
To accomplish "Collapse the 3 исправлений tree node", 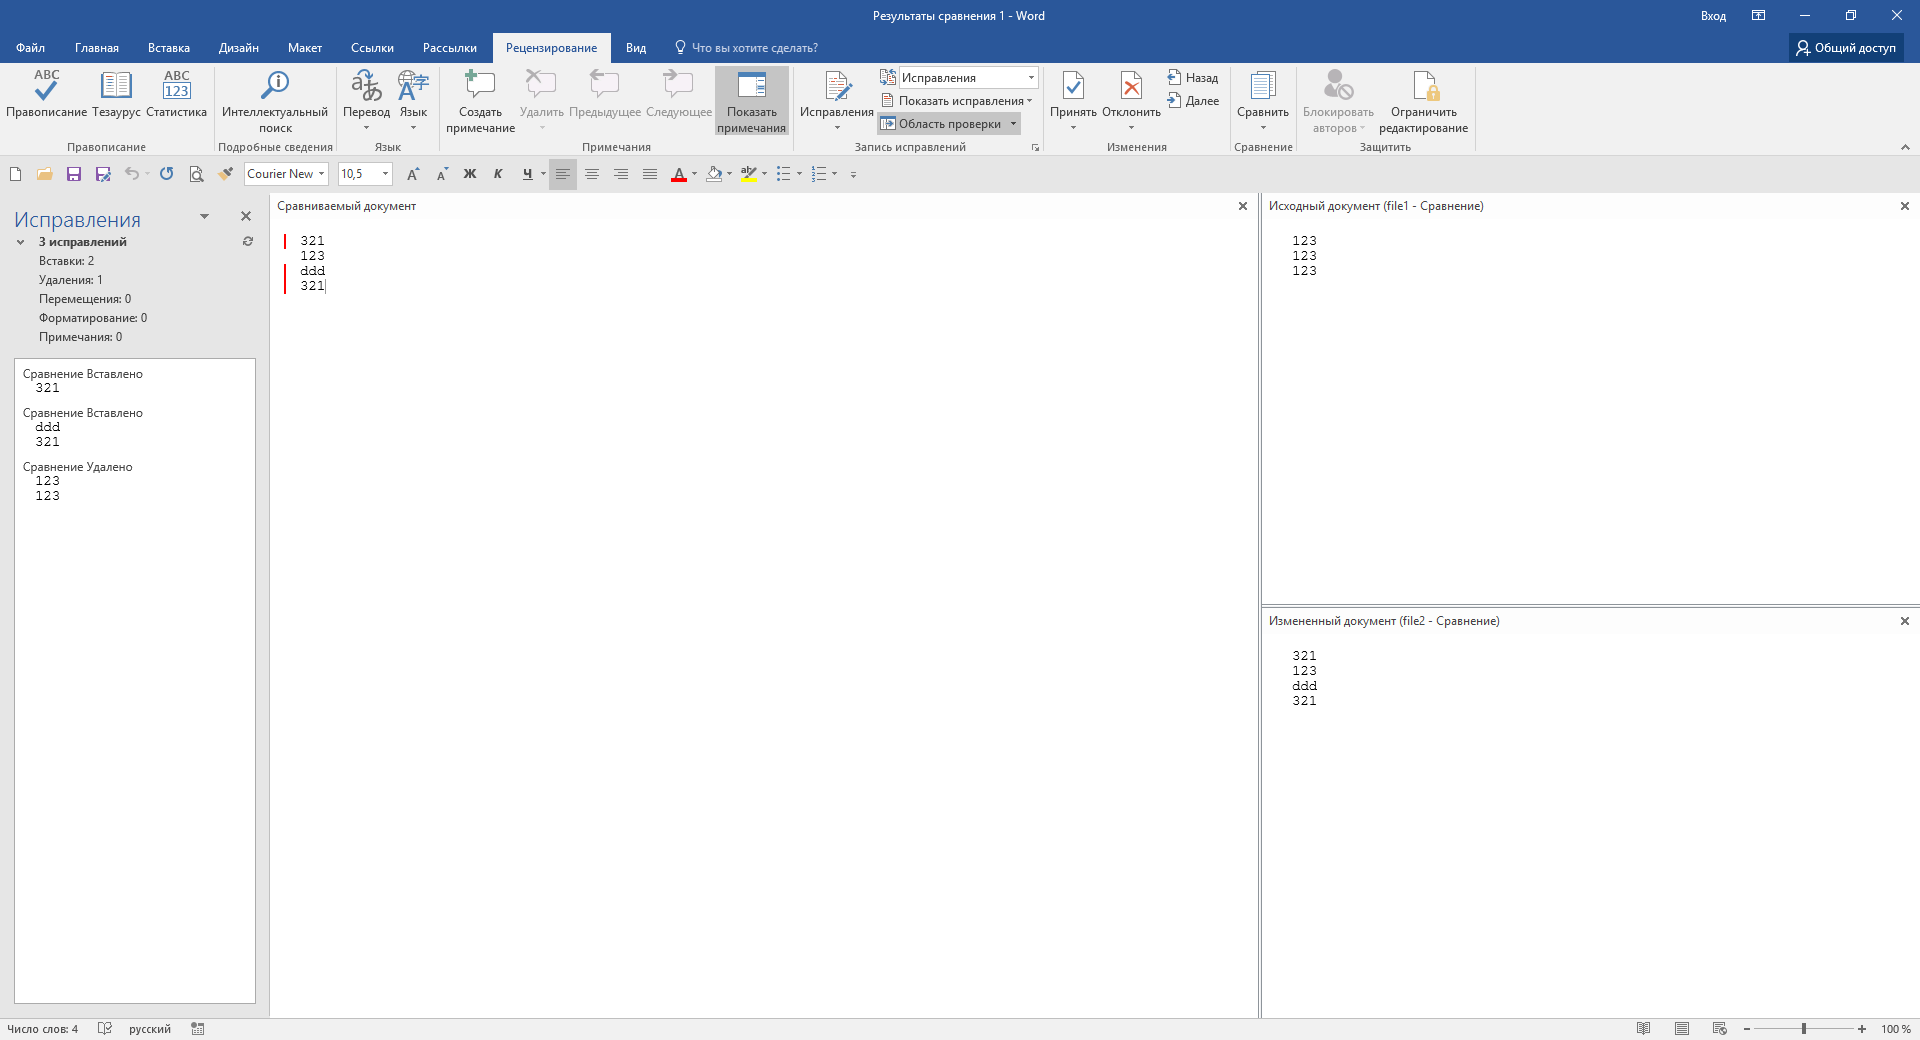I will (20, 242).
